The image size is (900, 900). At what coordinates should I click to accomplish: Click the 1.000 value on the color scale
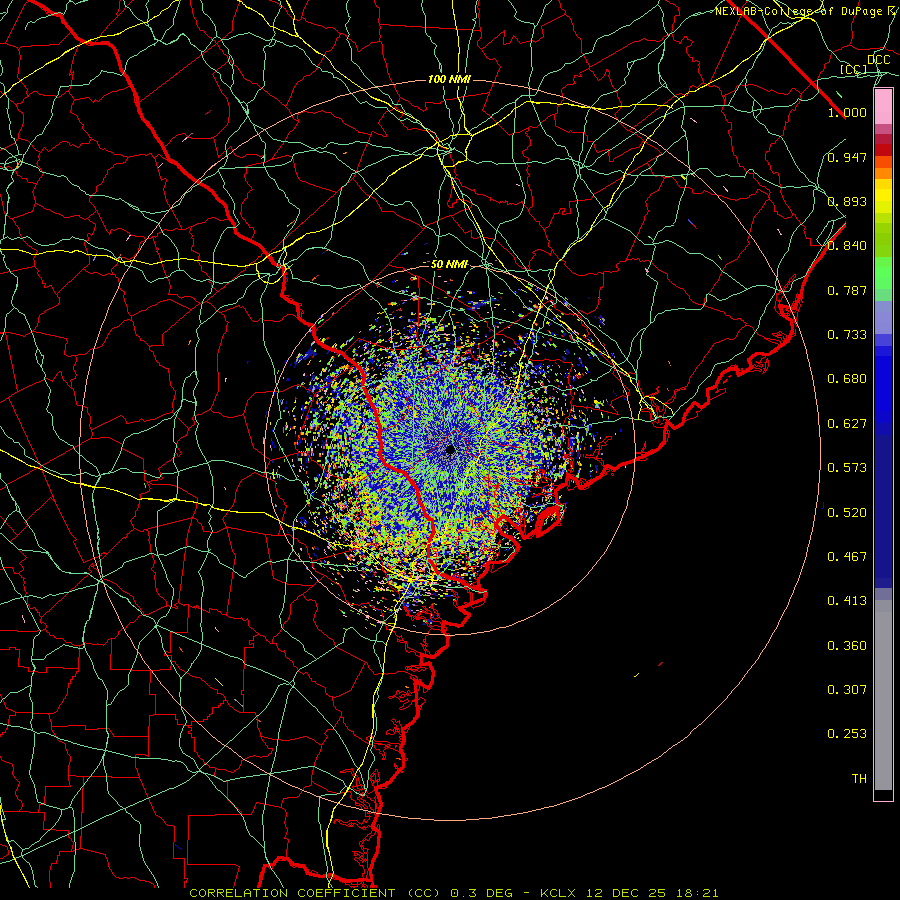click(x=847, y=112)
